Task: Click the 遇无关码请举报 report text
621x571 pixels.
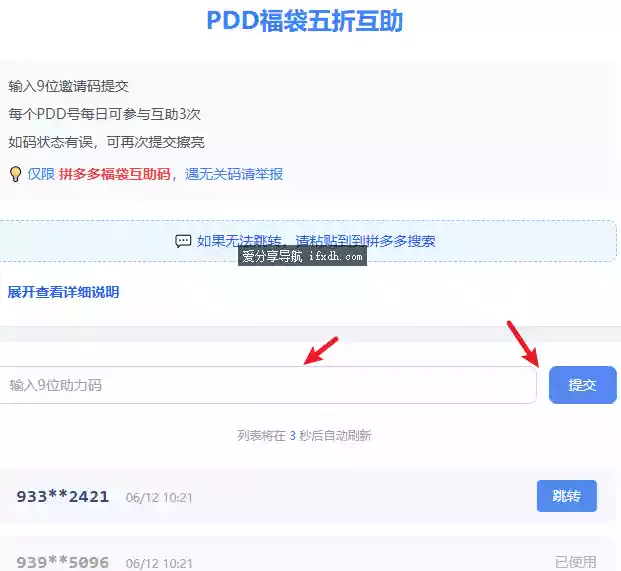Action: click(x=234, y=174)
